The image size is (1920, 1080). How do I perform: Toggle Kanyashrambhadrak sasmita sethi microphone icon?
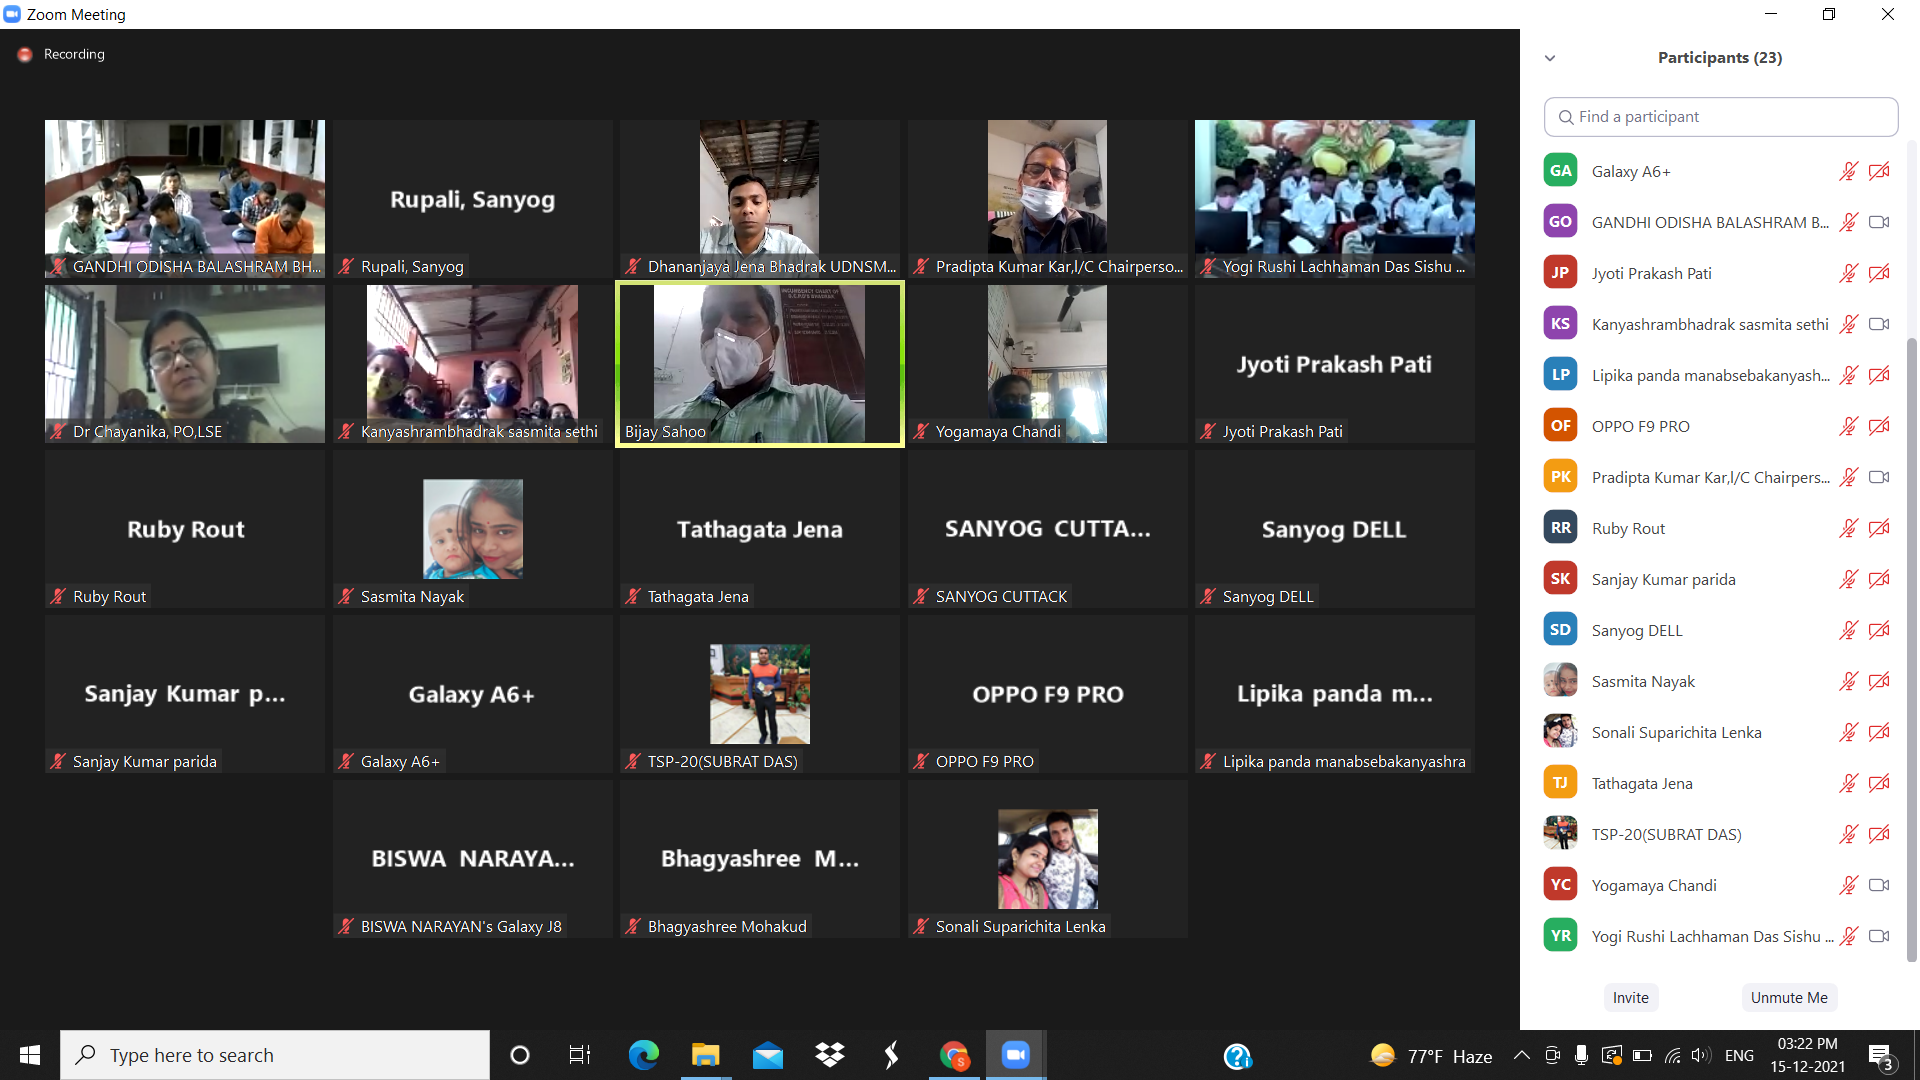pos(1848,324)
